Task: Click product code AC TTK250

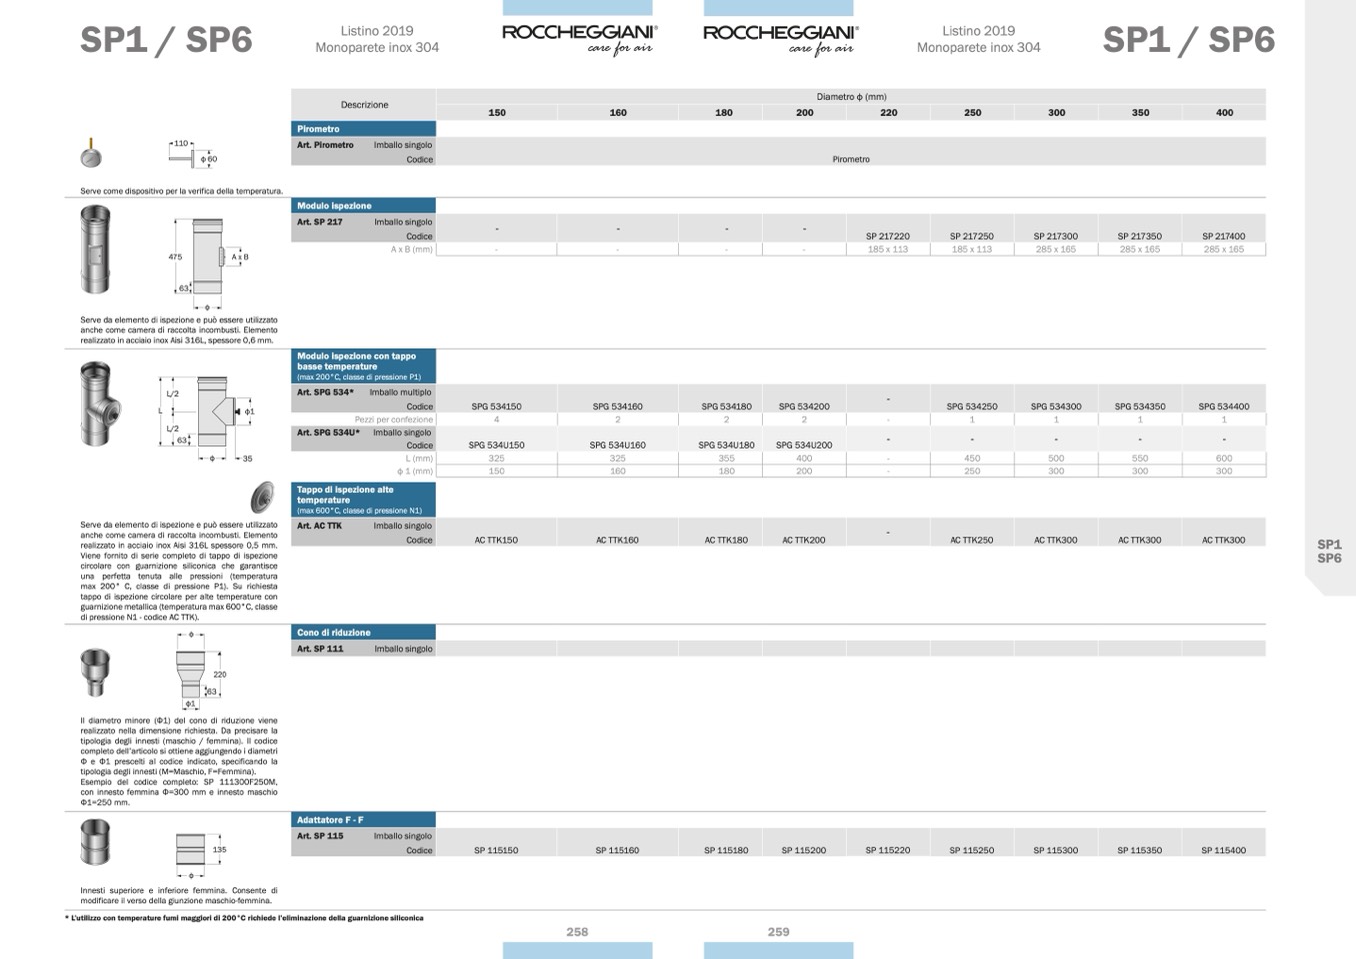Action: pos(971,540)
